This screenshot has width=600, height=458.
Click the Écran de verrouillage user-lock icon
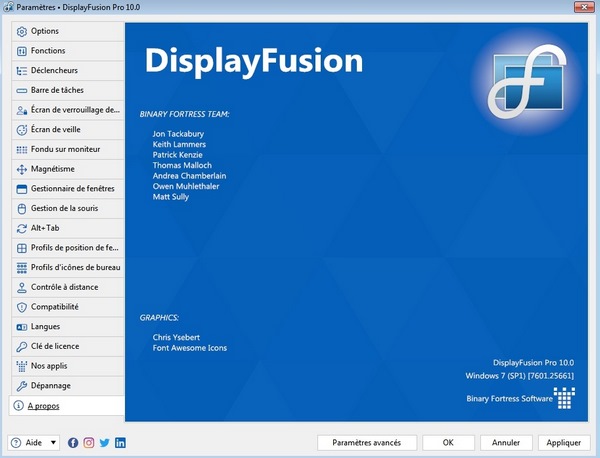pos(22,110)
